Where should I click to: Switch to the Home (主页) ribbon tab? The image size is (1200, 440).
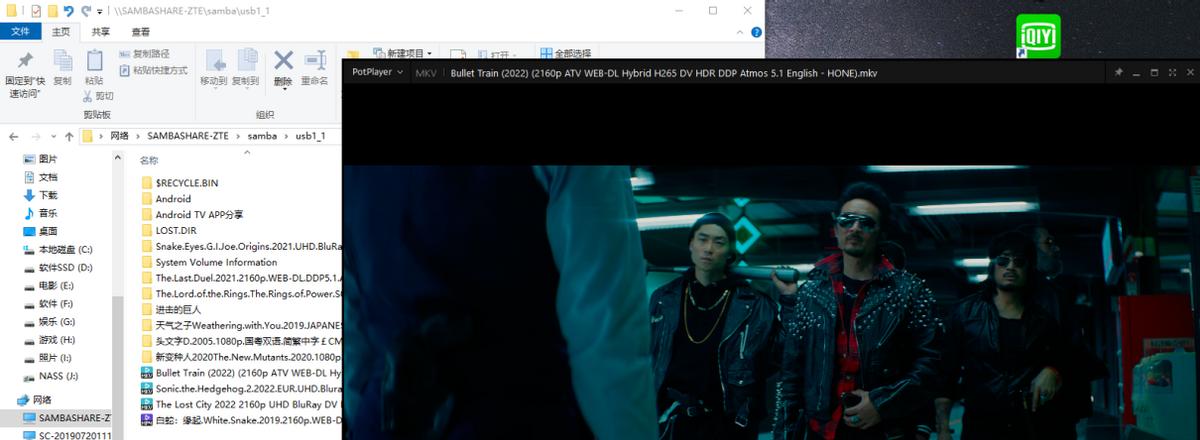click(x=62, y=32)
